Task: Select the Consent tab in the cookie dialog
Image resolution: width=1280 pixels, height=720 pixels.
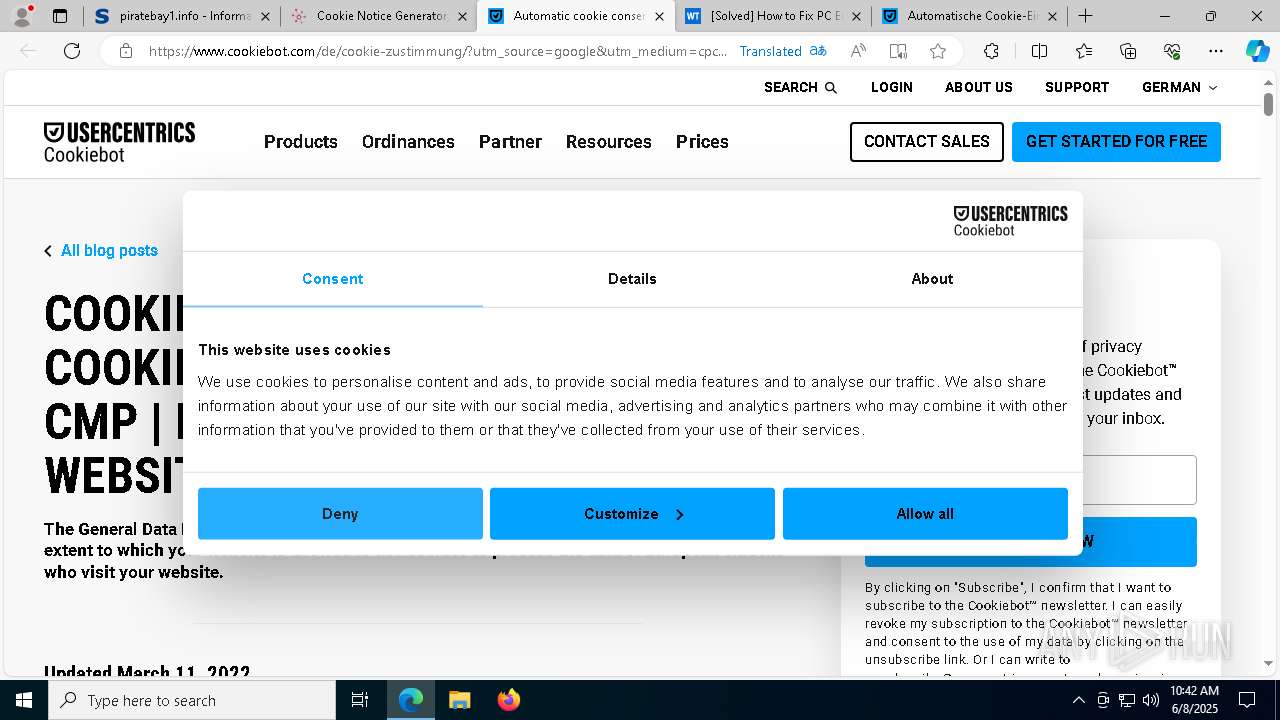Action: (333, 279)
